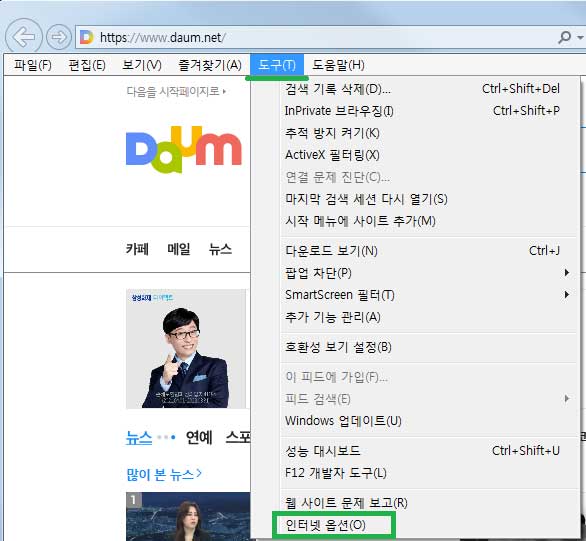Screen dimensions: 586x541
Task: Click the browser Forward arrow button
Action: pos(59,37)
